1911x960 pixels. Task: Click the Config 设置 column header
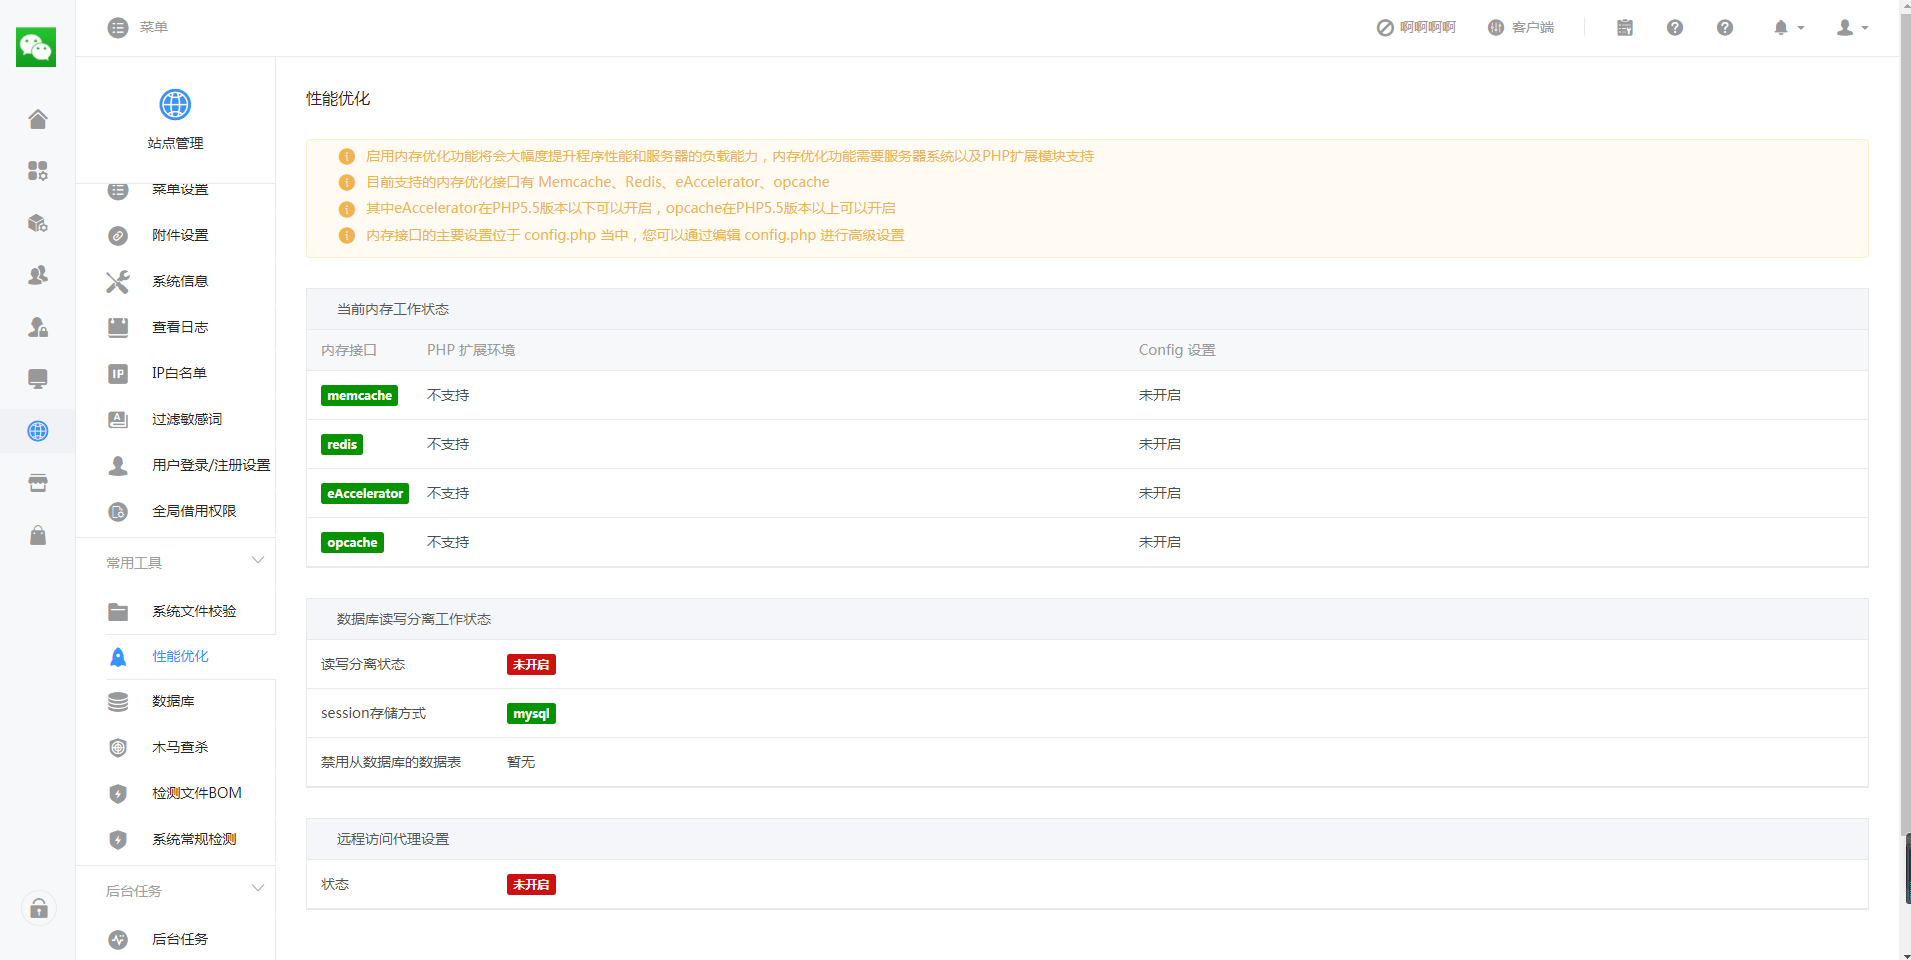(1177, 350)
